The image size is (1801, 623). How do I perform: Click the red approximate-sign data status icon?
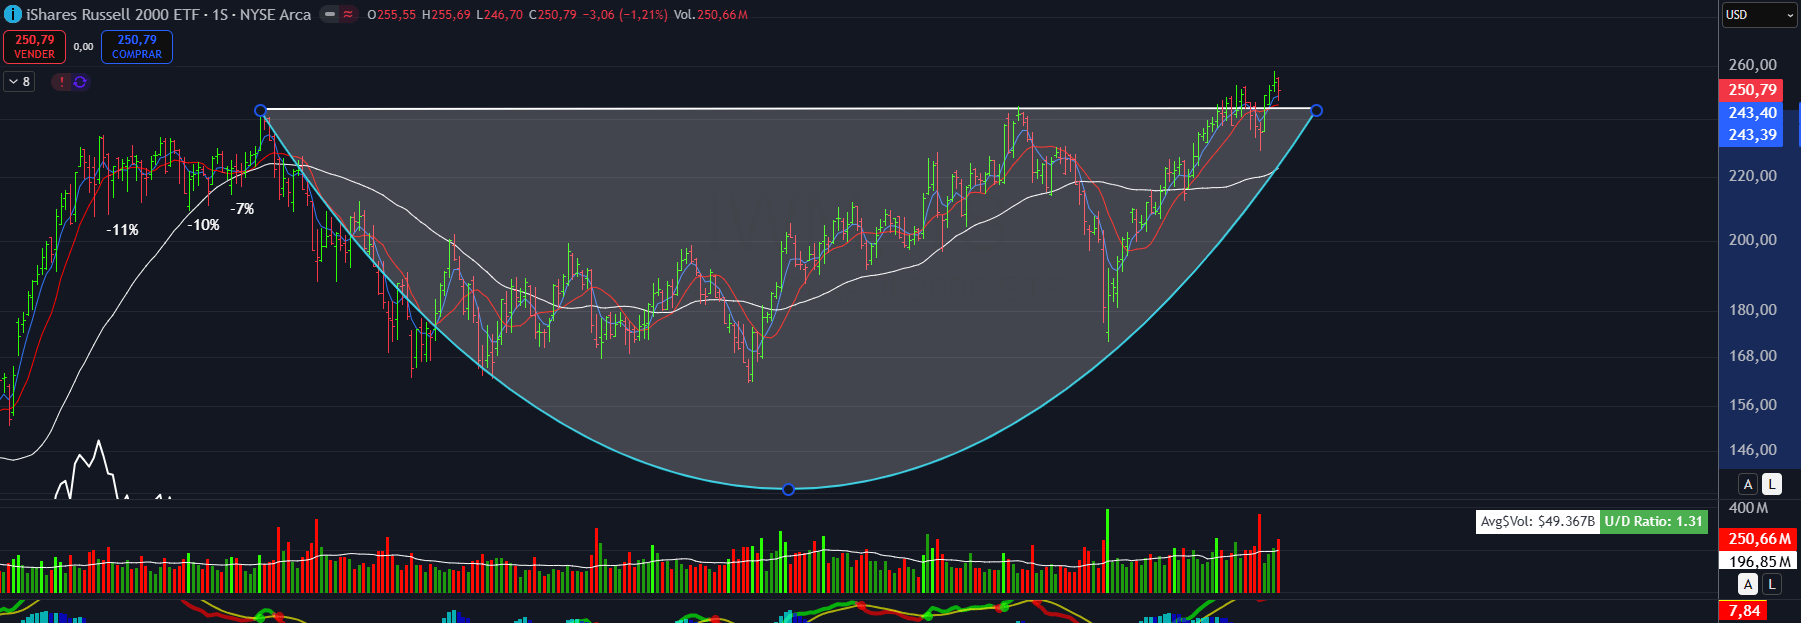tap(348, 15)
